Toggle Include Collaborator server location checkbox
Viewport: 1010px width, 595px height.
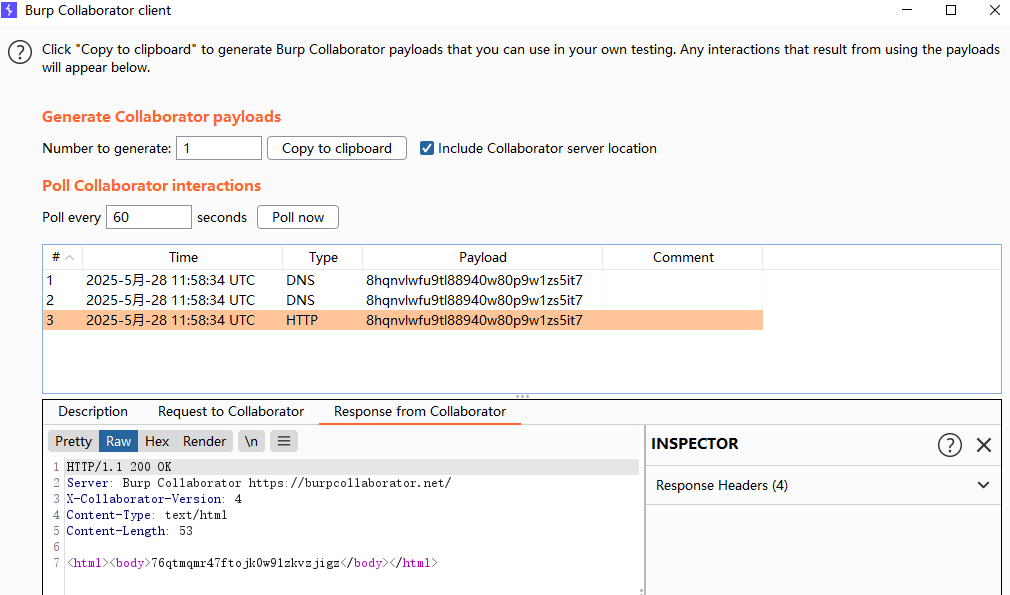pos(426,148)
